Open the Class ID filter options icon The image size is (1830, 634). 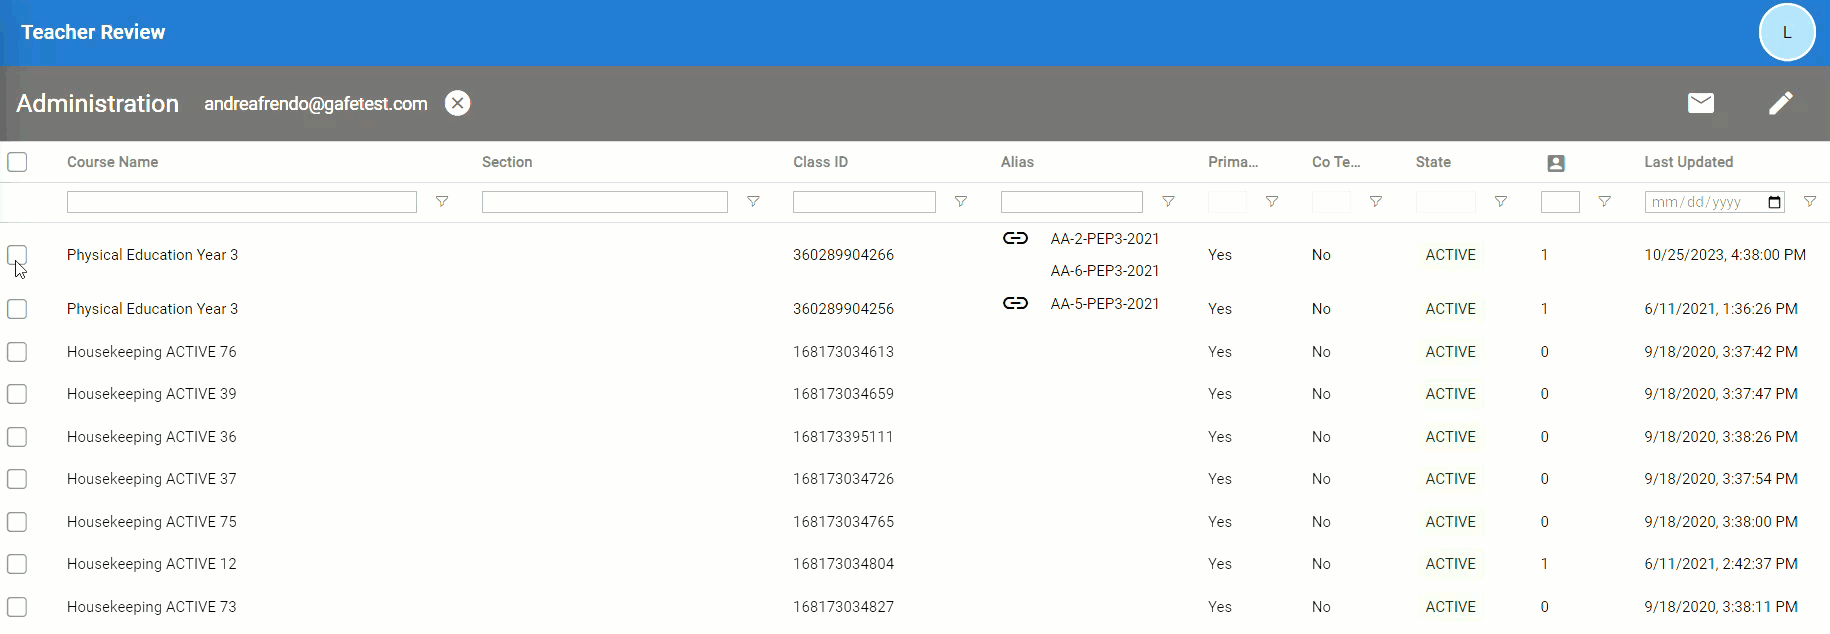[x=961, y=202]
